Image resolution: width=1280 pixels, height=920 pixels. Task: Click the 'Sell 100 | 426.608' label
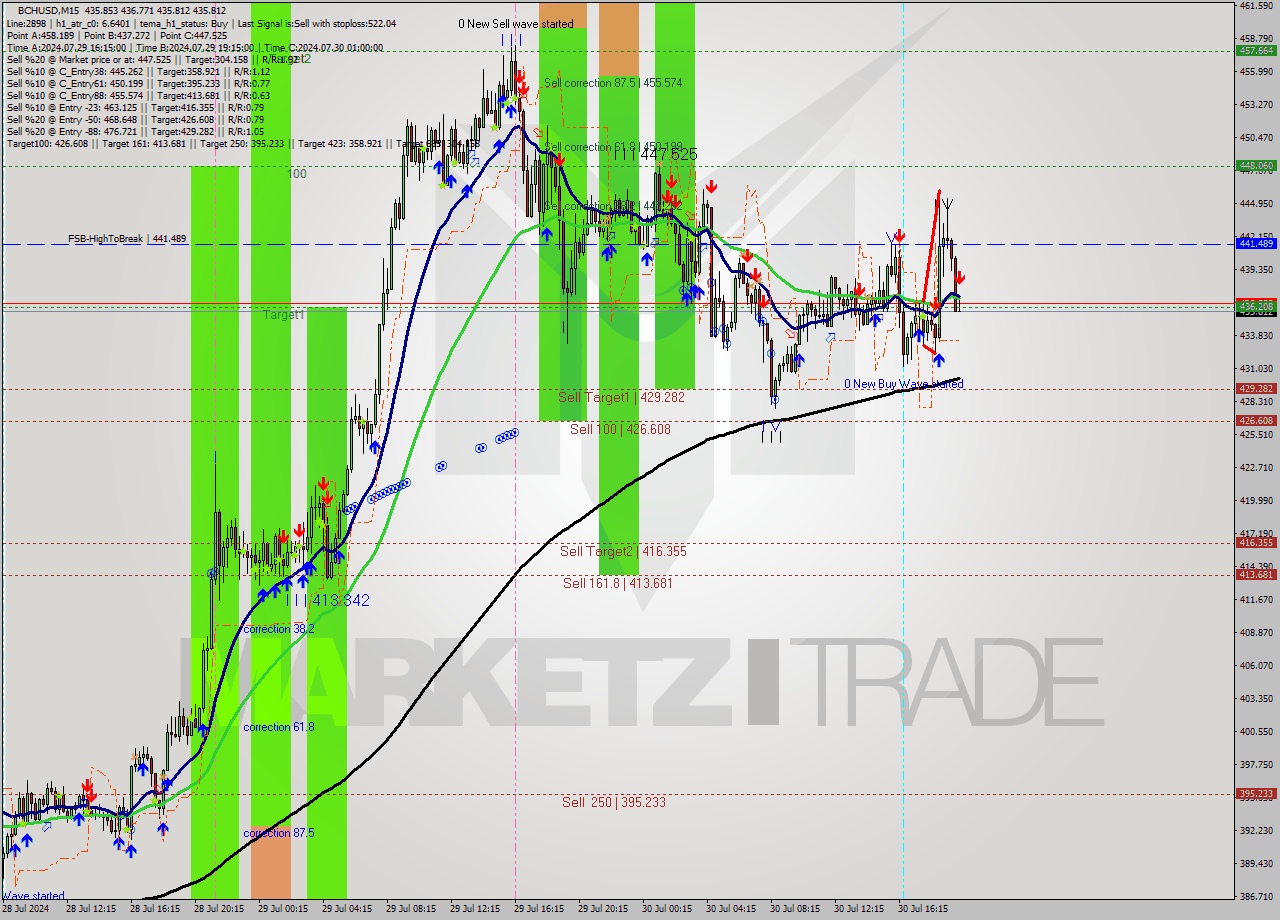[x=620, y=429]
